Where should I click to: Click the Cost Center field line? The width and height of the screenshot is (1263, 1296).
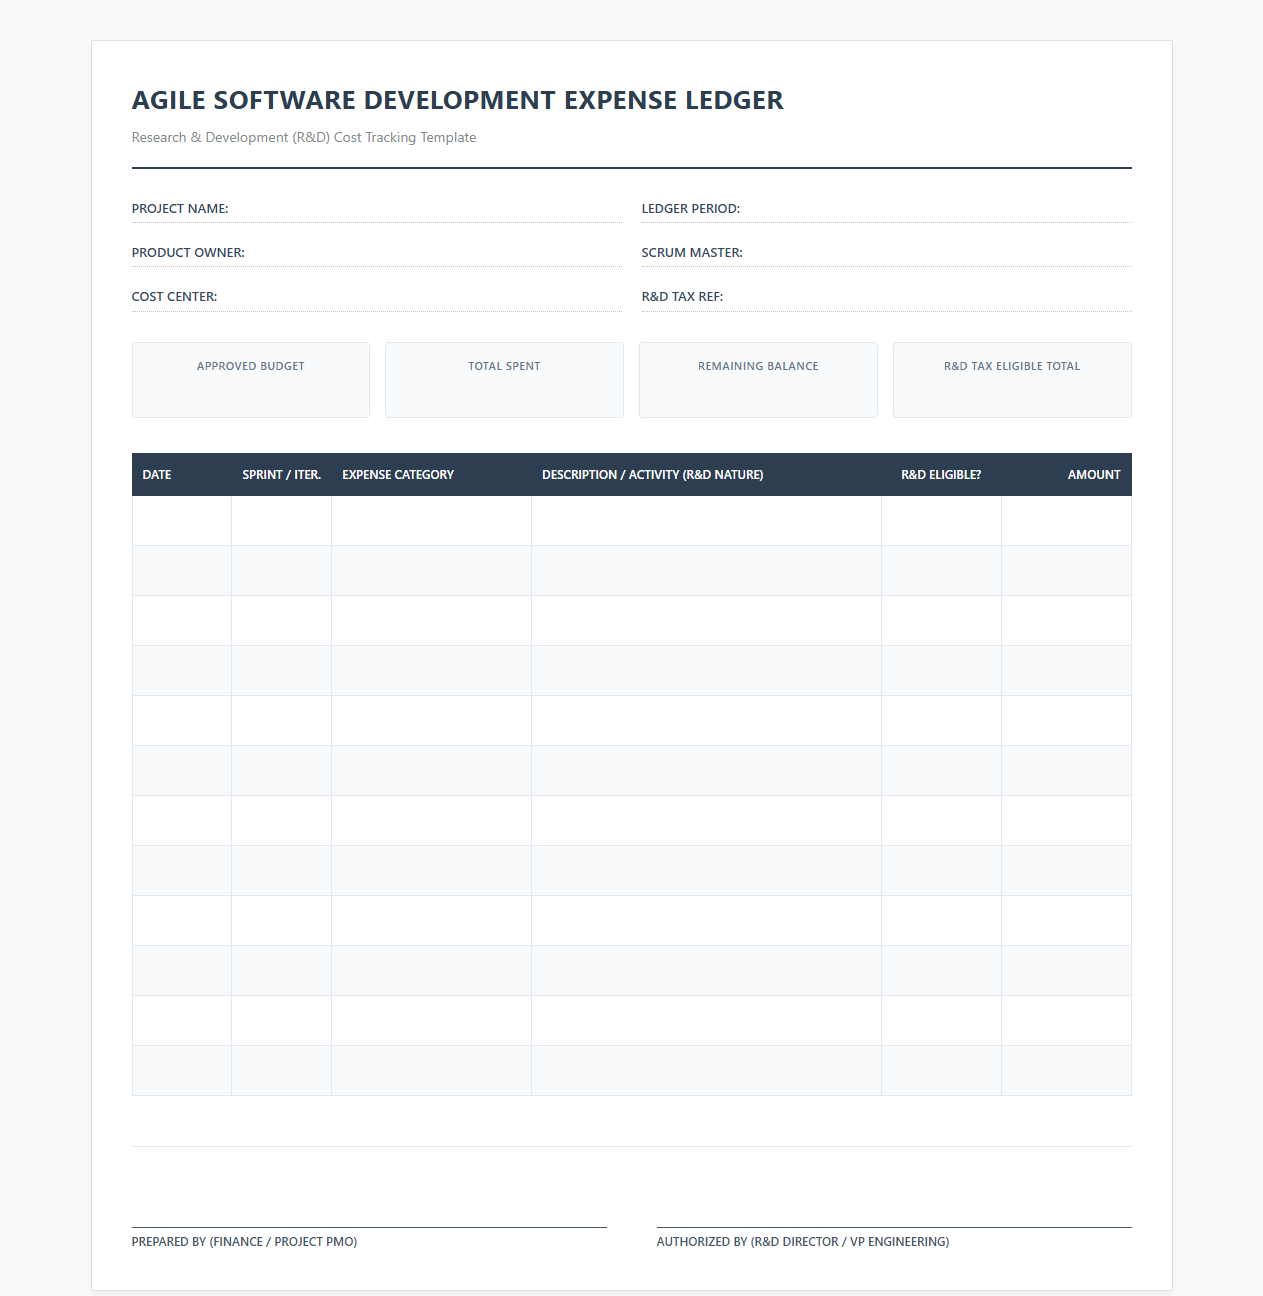(x=377, y=297)
